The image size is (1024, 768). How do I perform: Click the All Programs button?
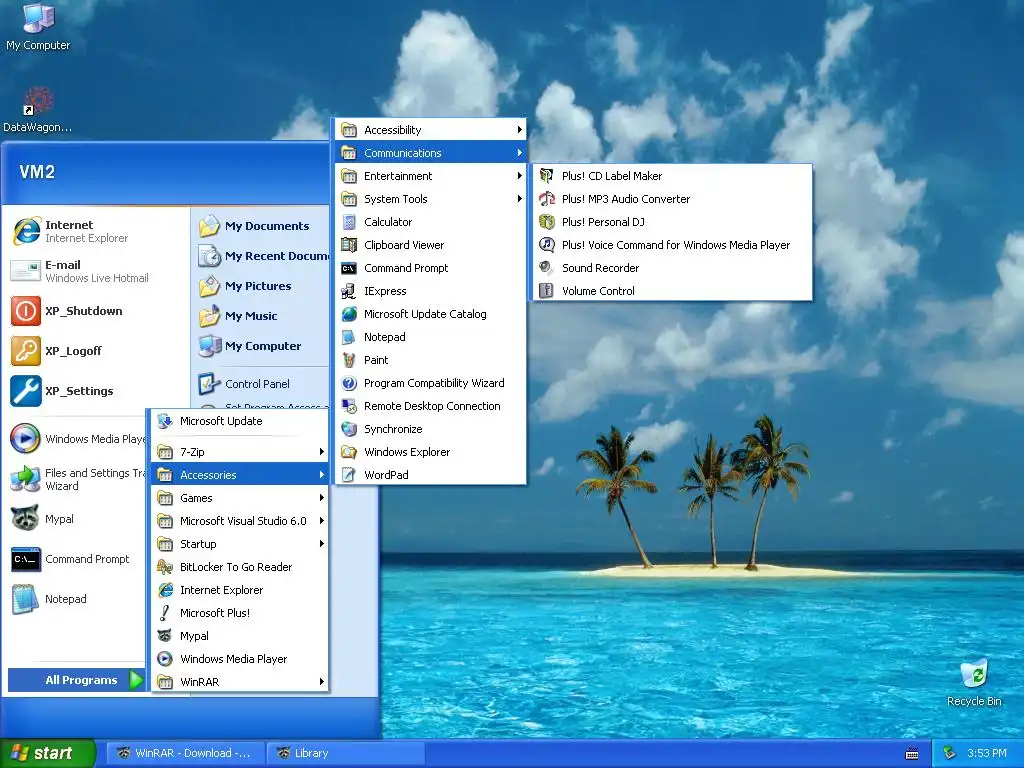77,680
